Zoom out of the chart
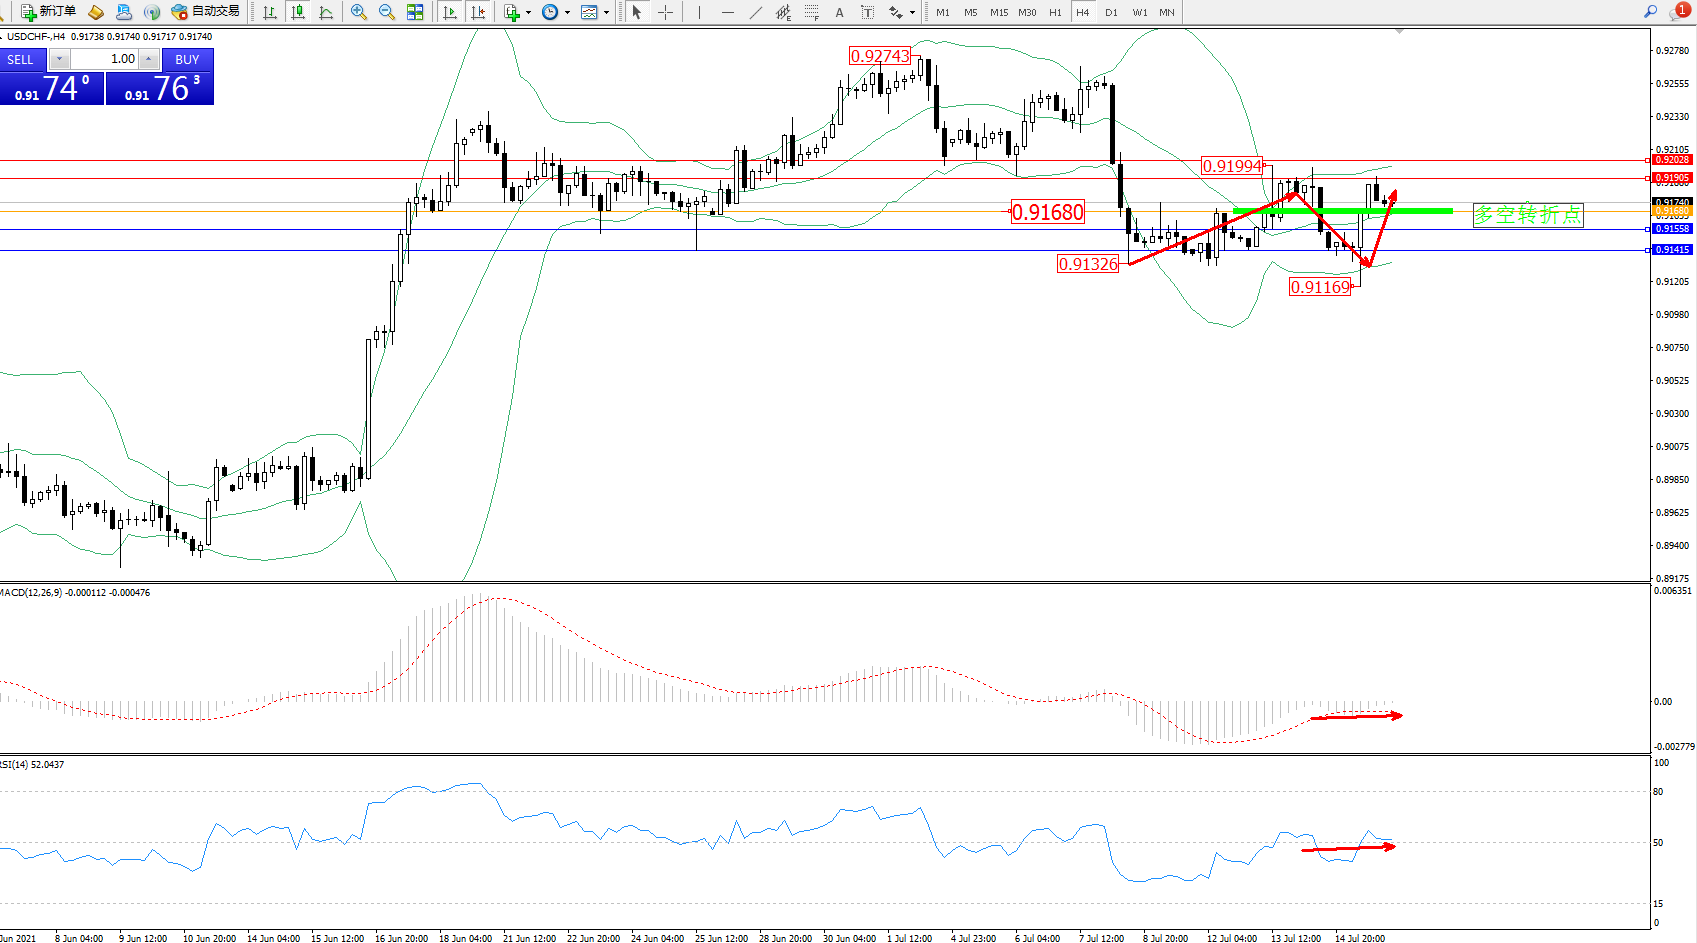The image size is (1697, 943). click(387, 12)
